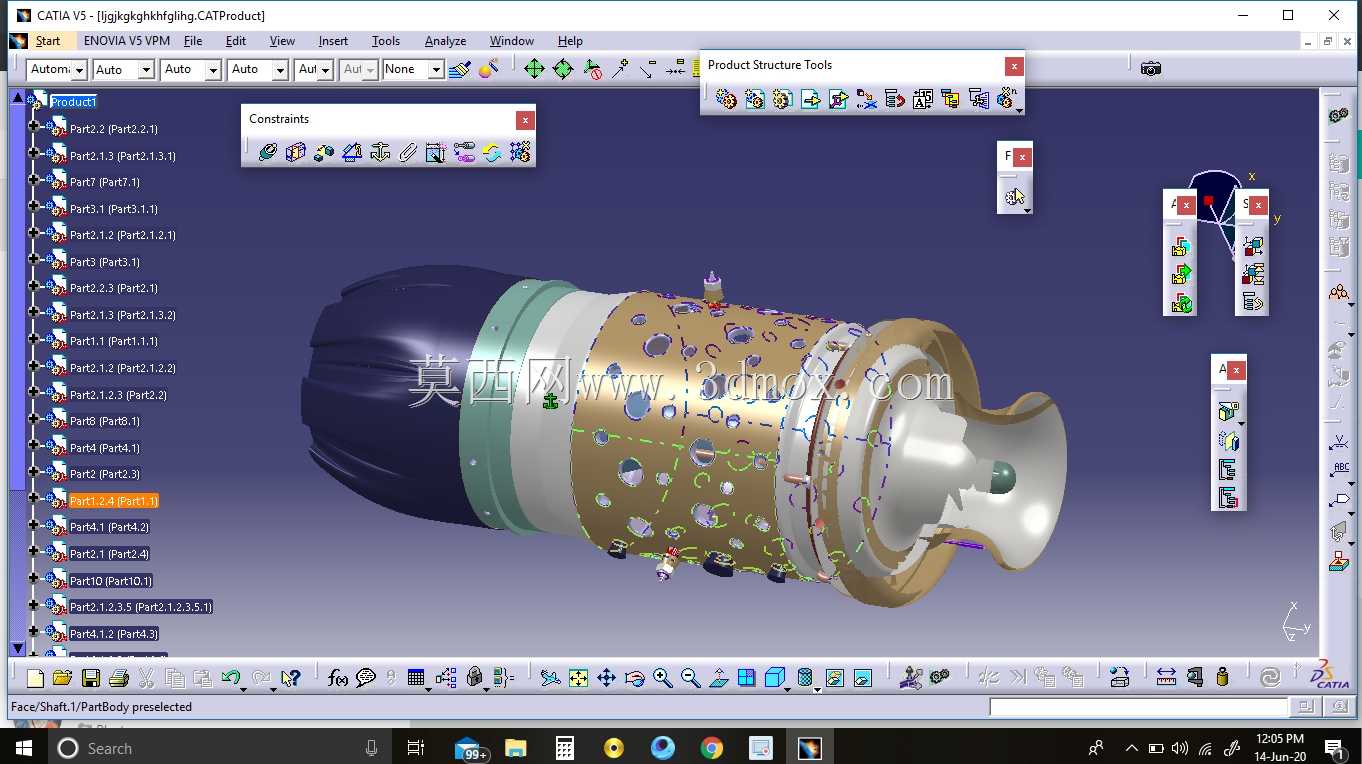Close the Product Structure Tools toolbar

tap(1014, 66)
